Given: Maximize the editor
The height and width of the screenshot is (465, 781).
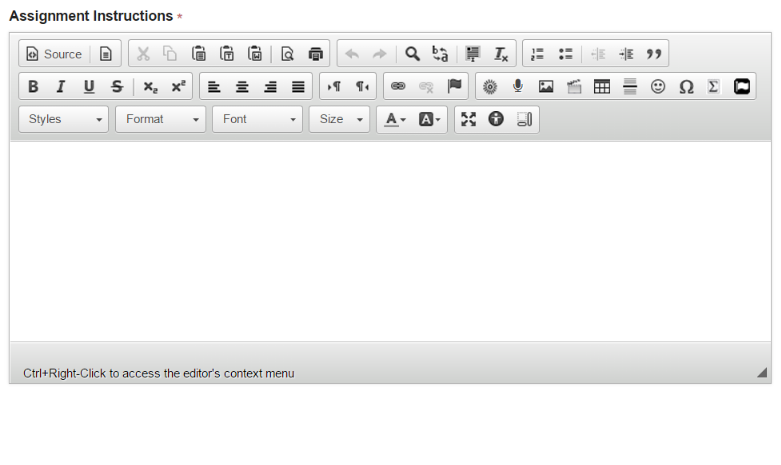Looking at the screenshot, I should point(468,119).
